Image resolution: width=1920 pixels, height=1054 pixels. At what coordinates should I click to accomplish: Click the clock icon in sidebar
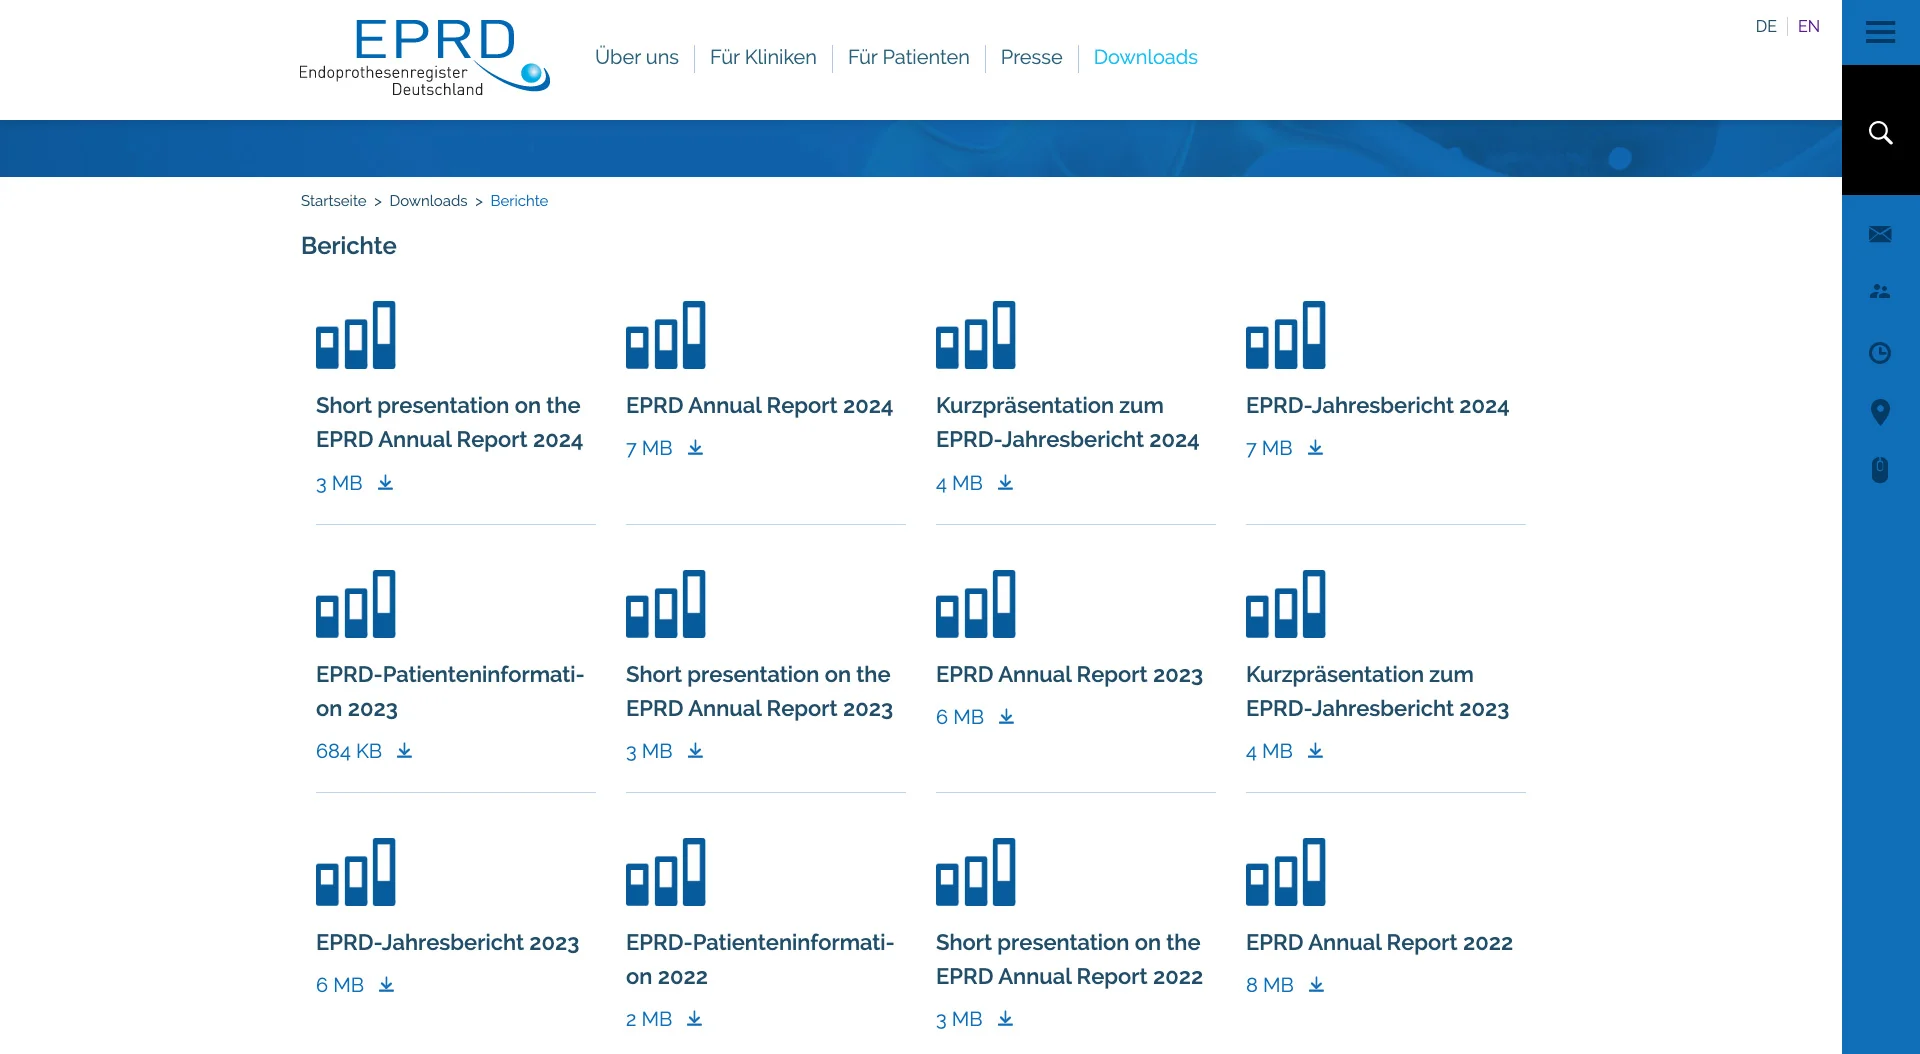click(1880, 353)
